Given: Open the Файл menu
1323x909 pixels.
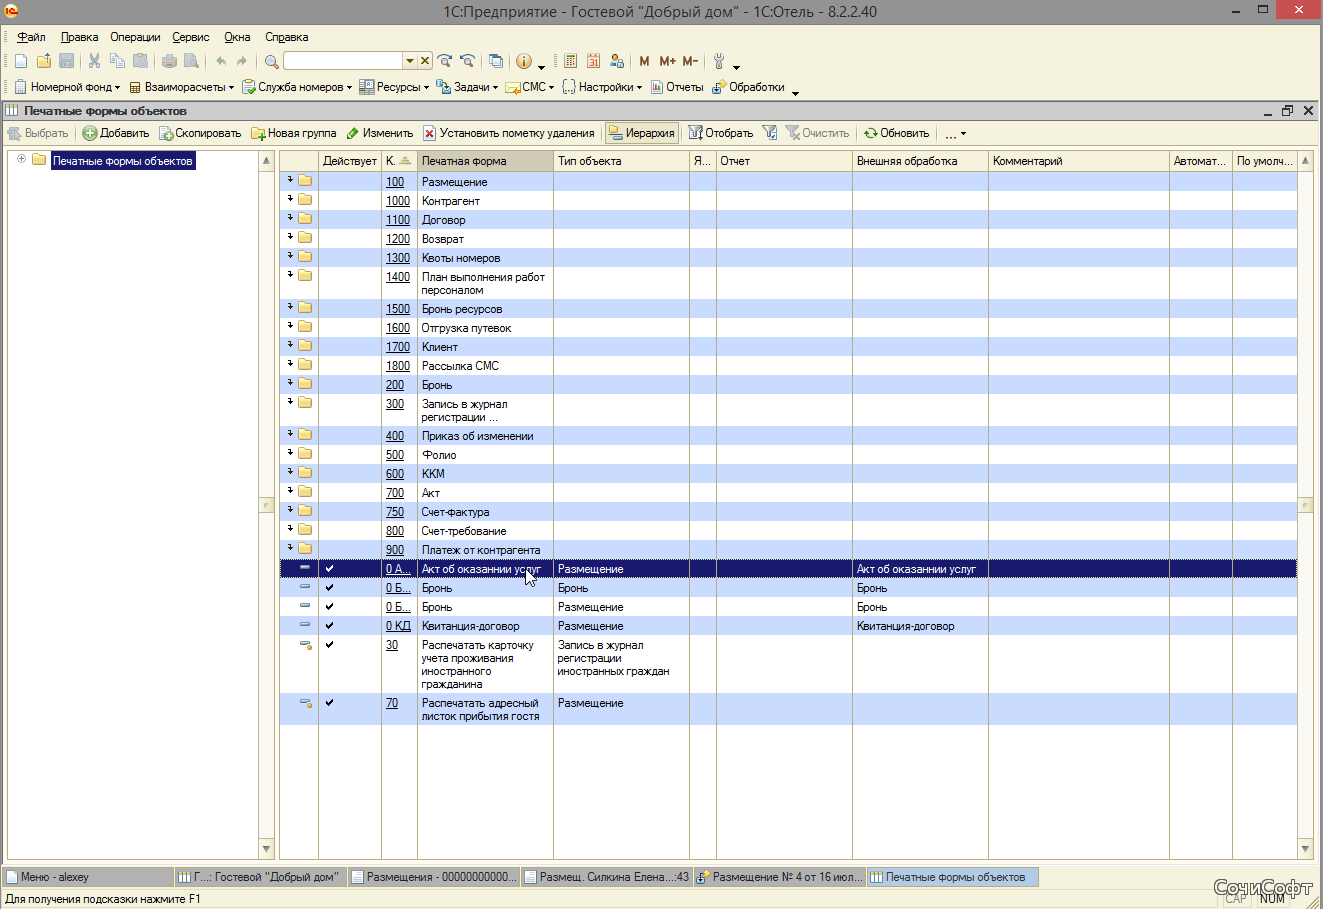Looking at the screenshot, I should pos(31,37).
